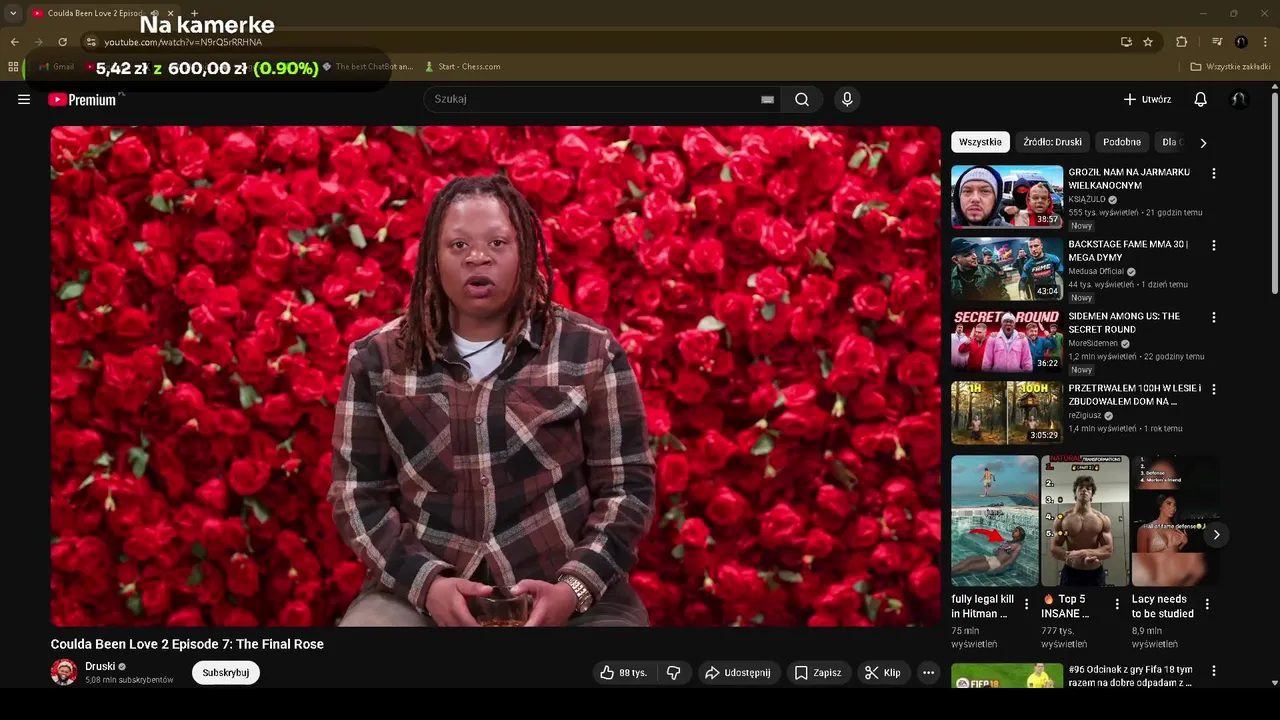Screen dimensions: 1280x720
Task: Open a new browser tab
Action: point(194,13)
